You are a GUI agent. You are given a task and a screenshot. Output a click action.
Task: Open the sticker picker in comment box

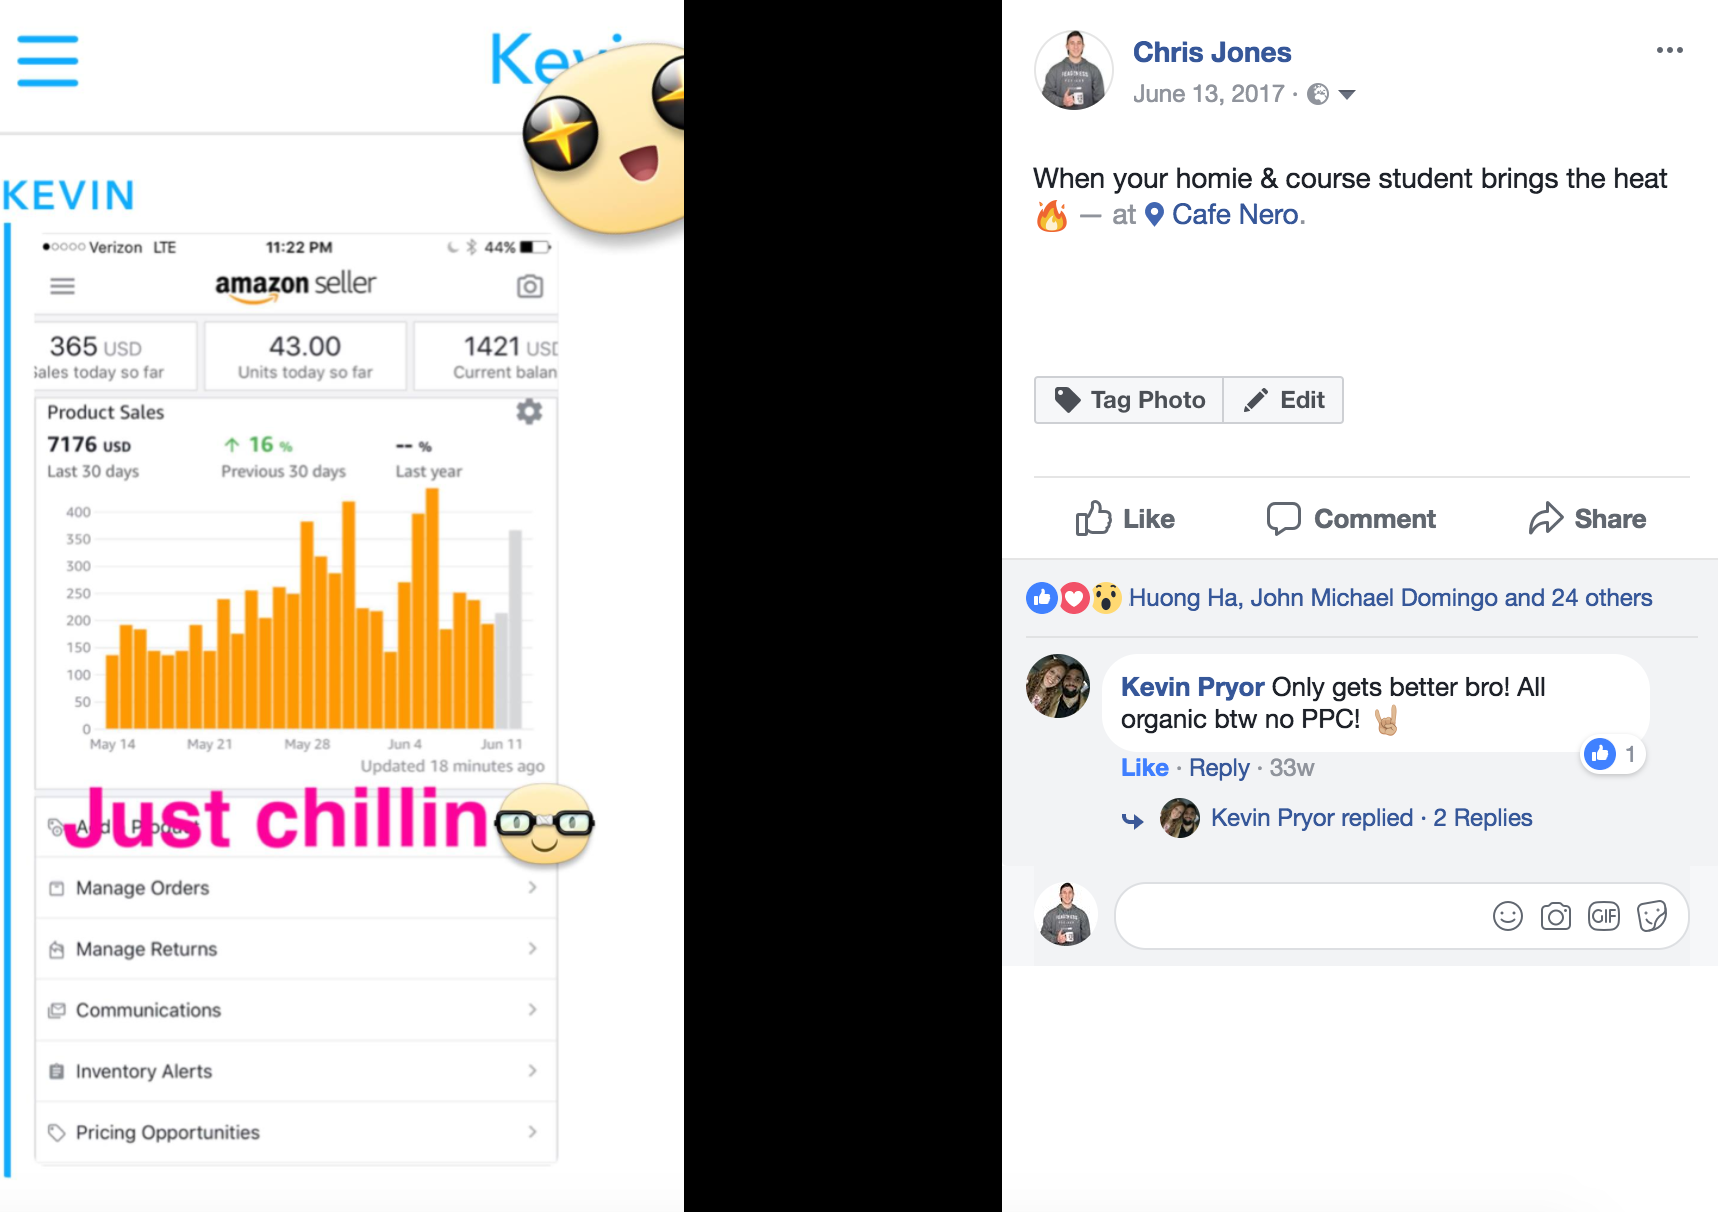pyautogui.click(x=1652, y=916)
